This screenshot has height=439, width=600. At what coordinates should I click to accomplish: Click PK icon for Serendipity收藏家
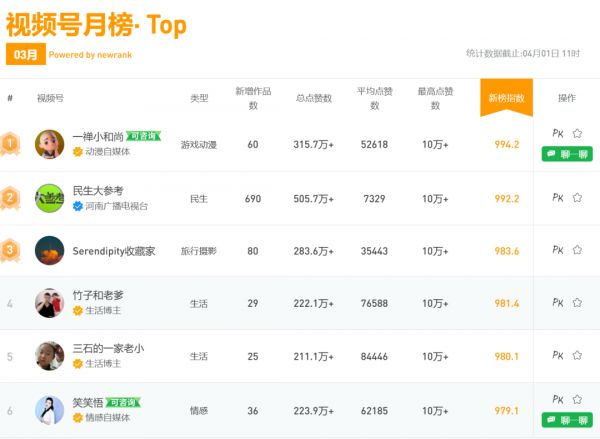point(557,250)
